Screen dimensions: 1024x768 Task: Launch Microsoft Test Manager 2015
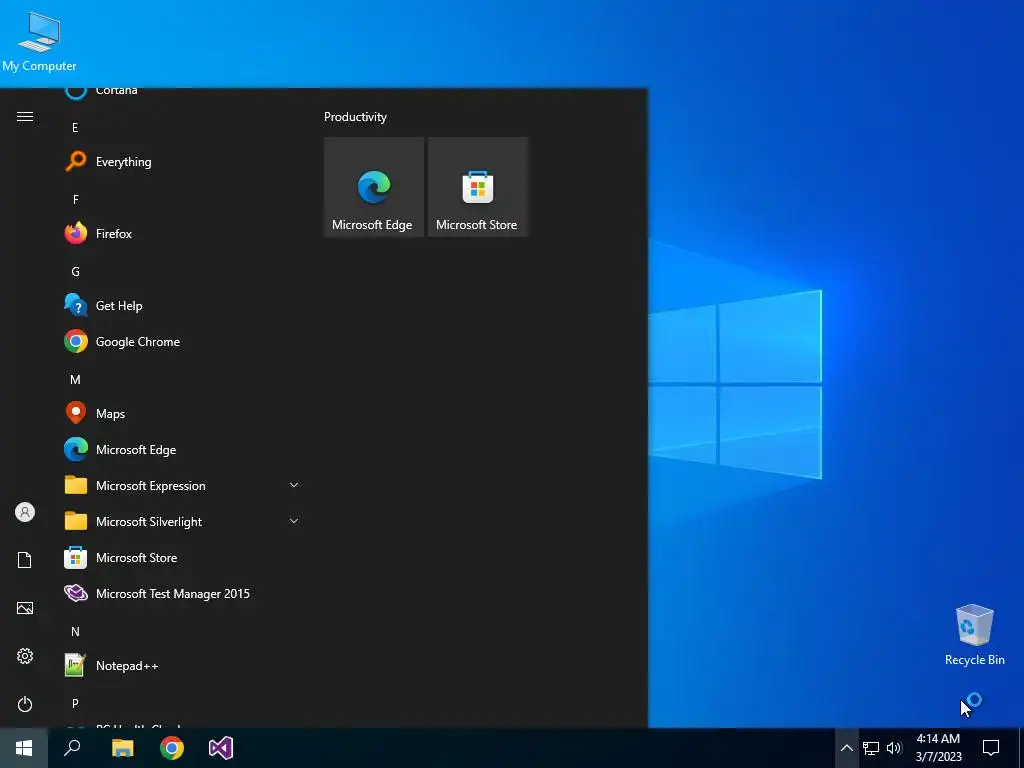coord(183,593)
